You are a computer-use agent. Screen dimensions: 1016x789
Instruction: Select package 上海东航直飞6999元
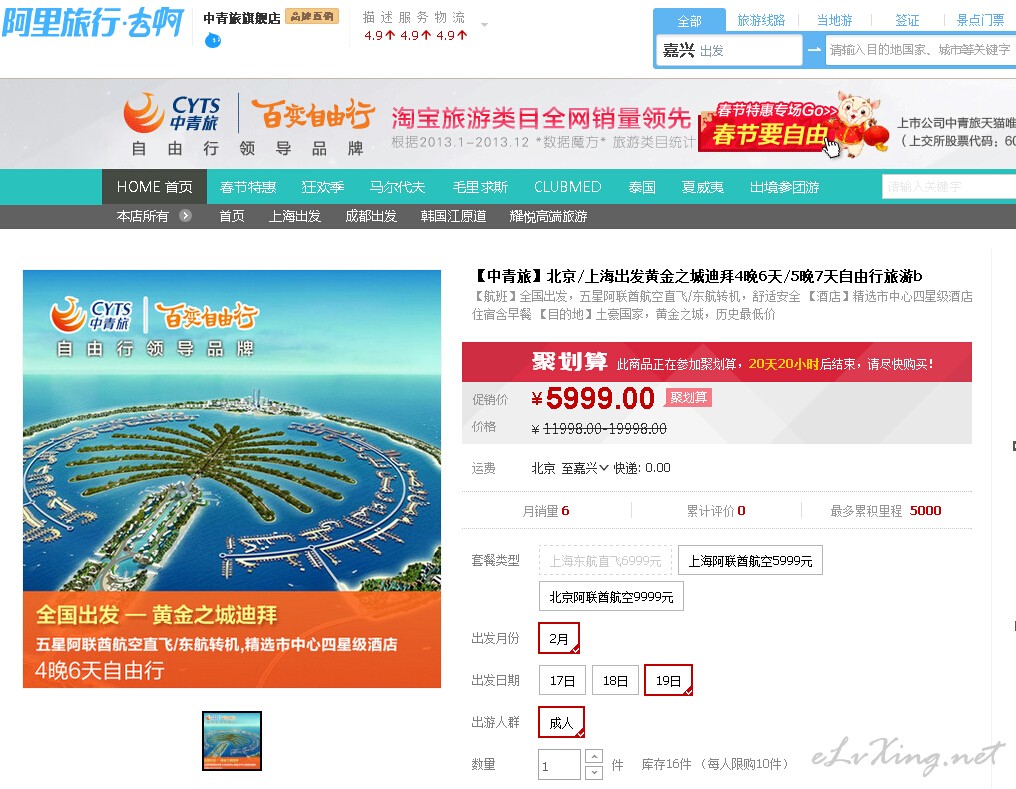pos(605,561)
